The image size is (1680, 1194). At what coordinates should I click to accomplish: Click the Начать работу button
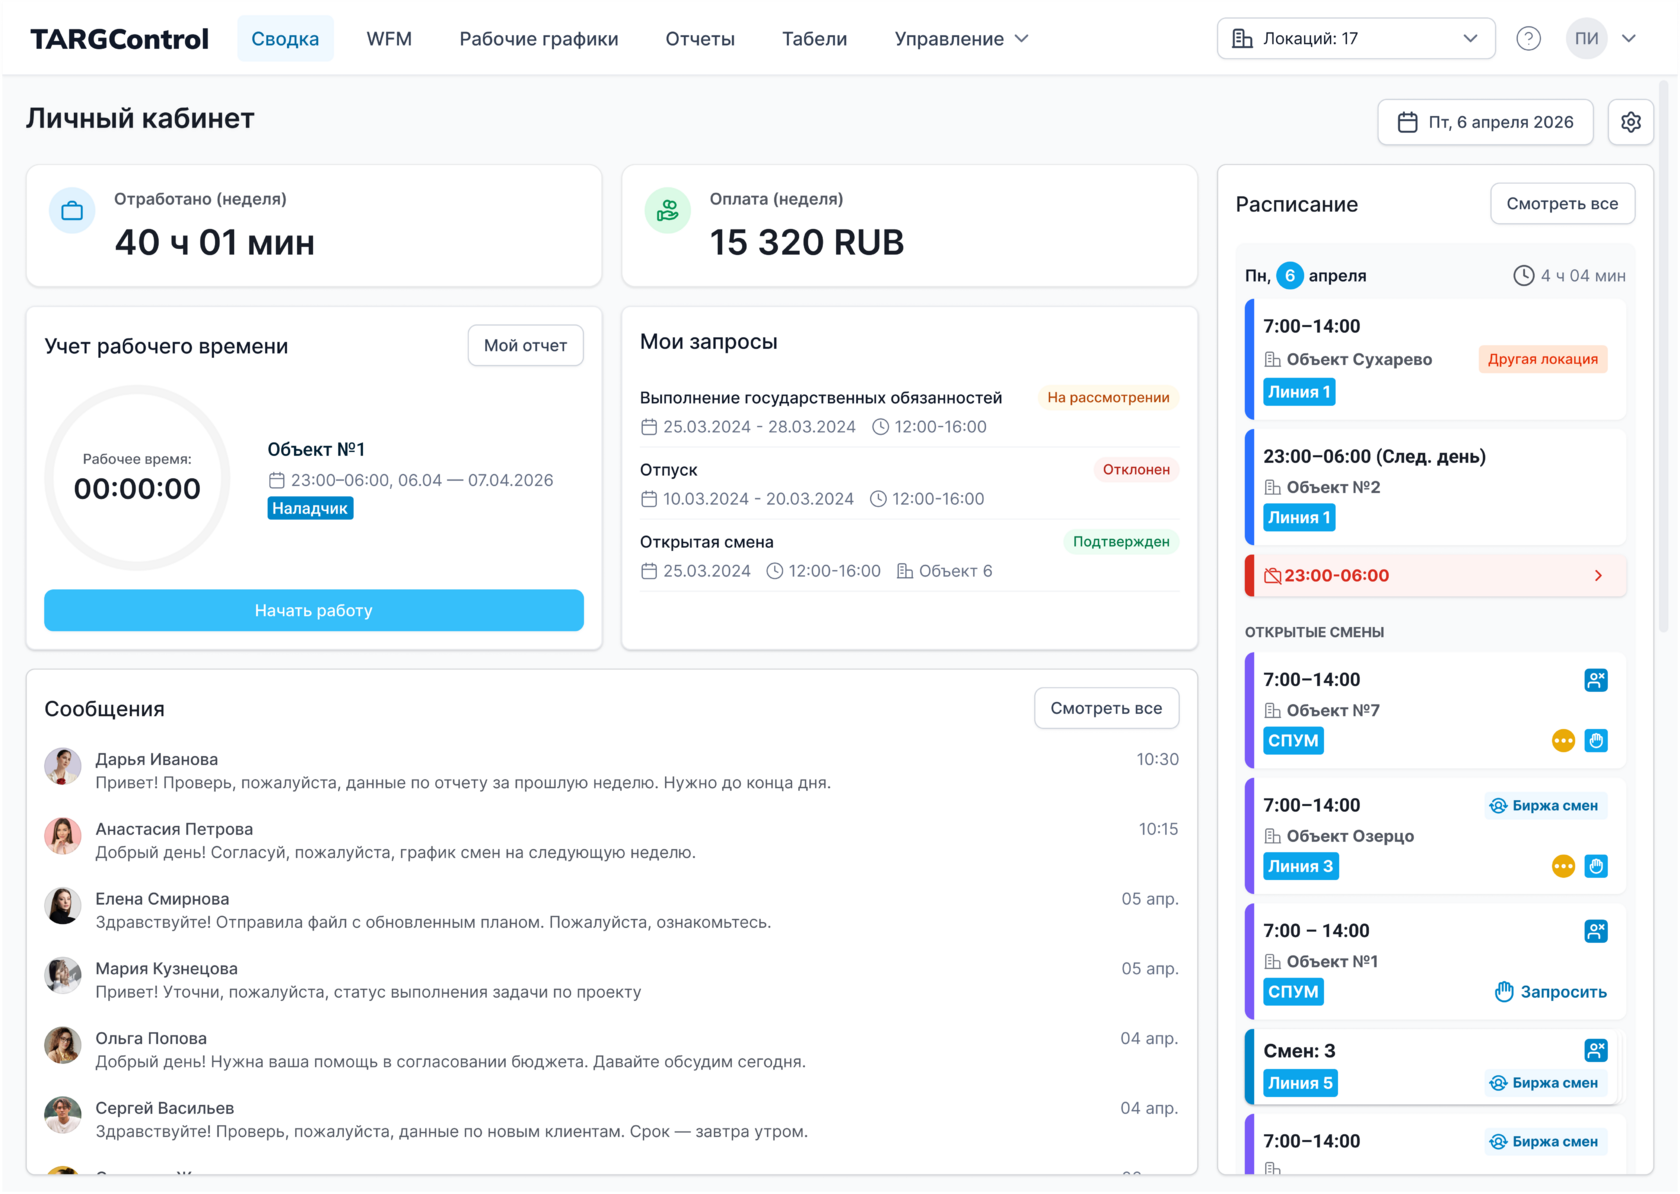(x=314, y=611)
